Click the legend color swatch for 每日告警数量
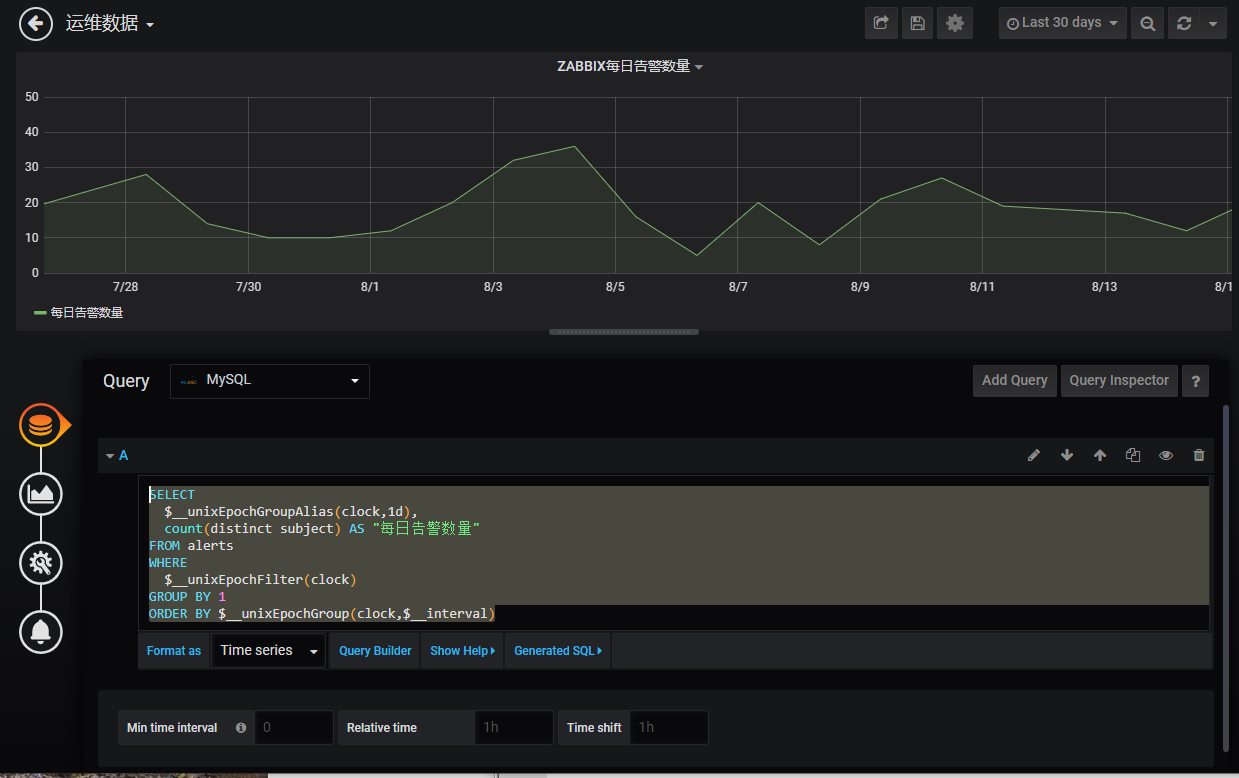Viewport: 1239px width, 778px height. tap(40, 313)
